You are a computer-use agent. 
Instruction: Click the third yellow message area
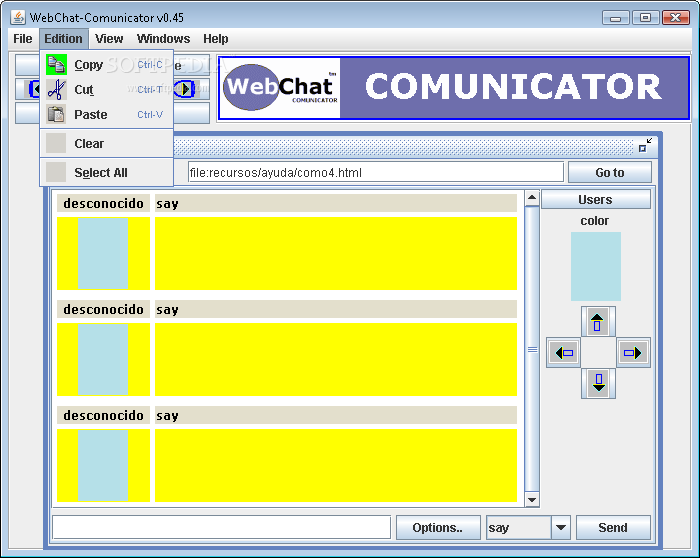coord(336,465)
